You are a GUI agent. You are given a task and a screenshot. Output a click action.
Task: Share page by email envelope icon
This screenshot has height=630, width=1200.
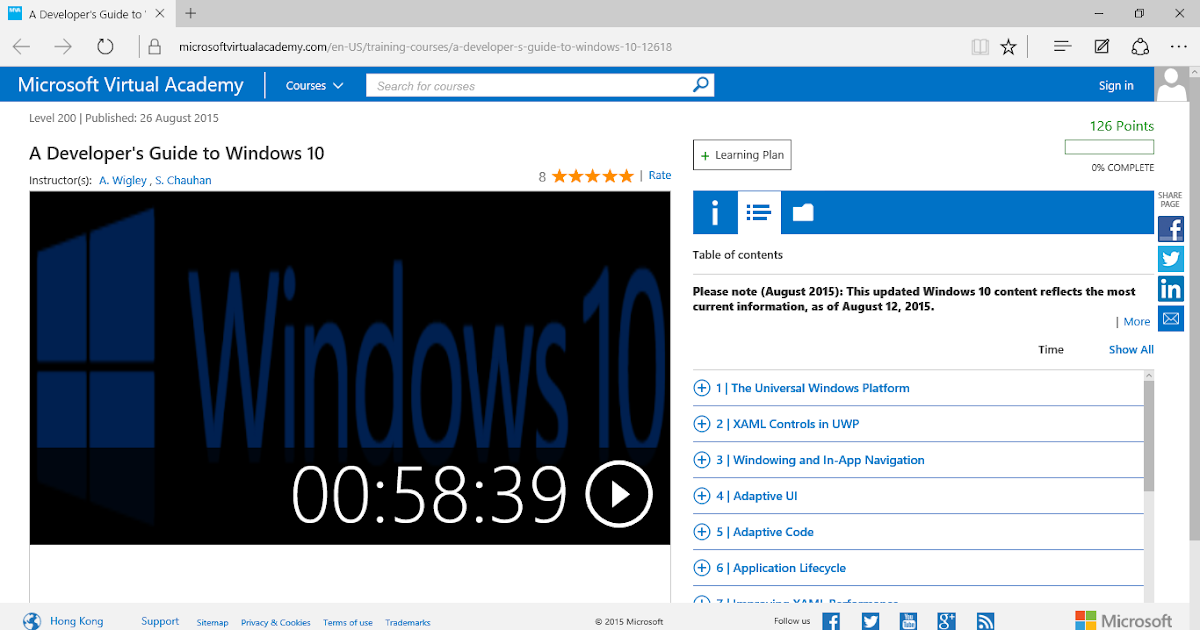click(1171, 319)
